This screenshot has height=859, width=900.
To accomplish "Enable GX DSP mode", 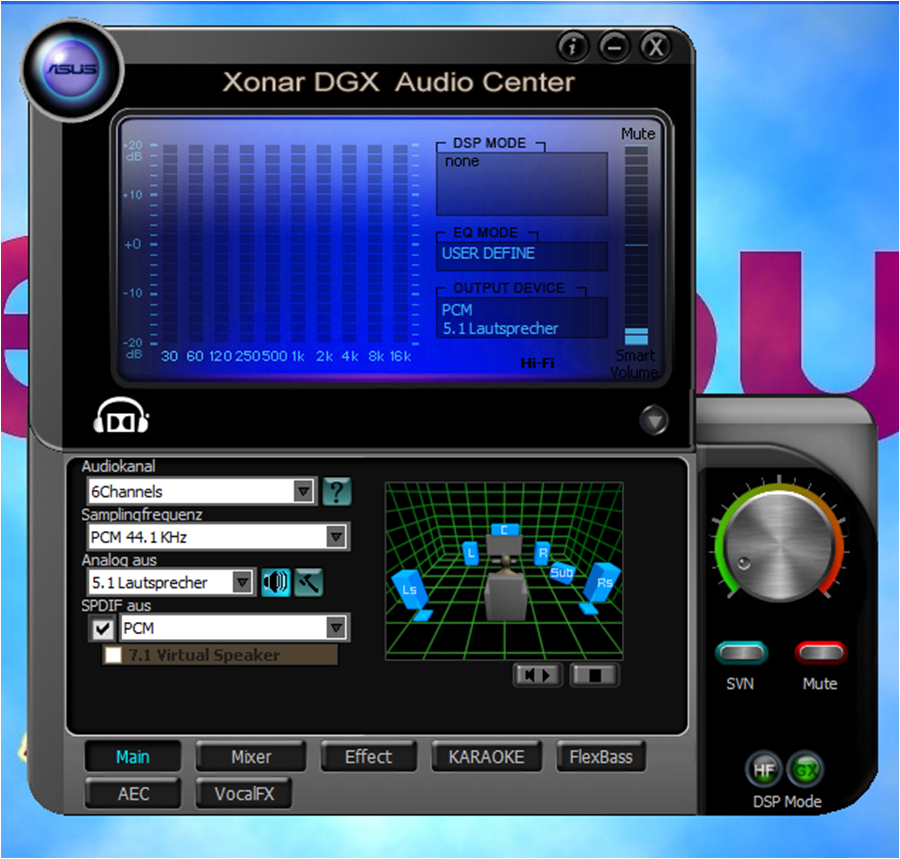I will point(805,770).
